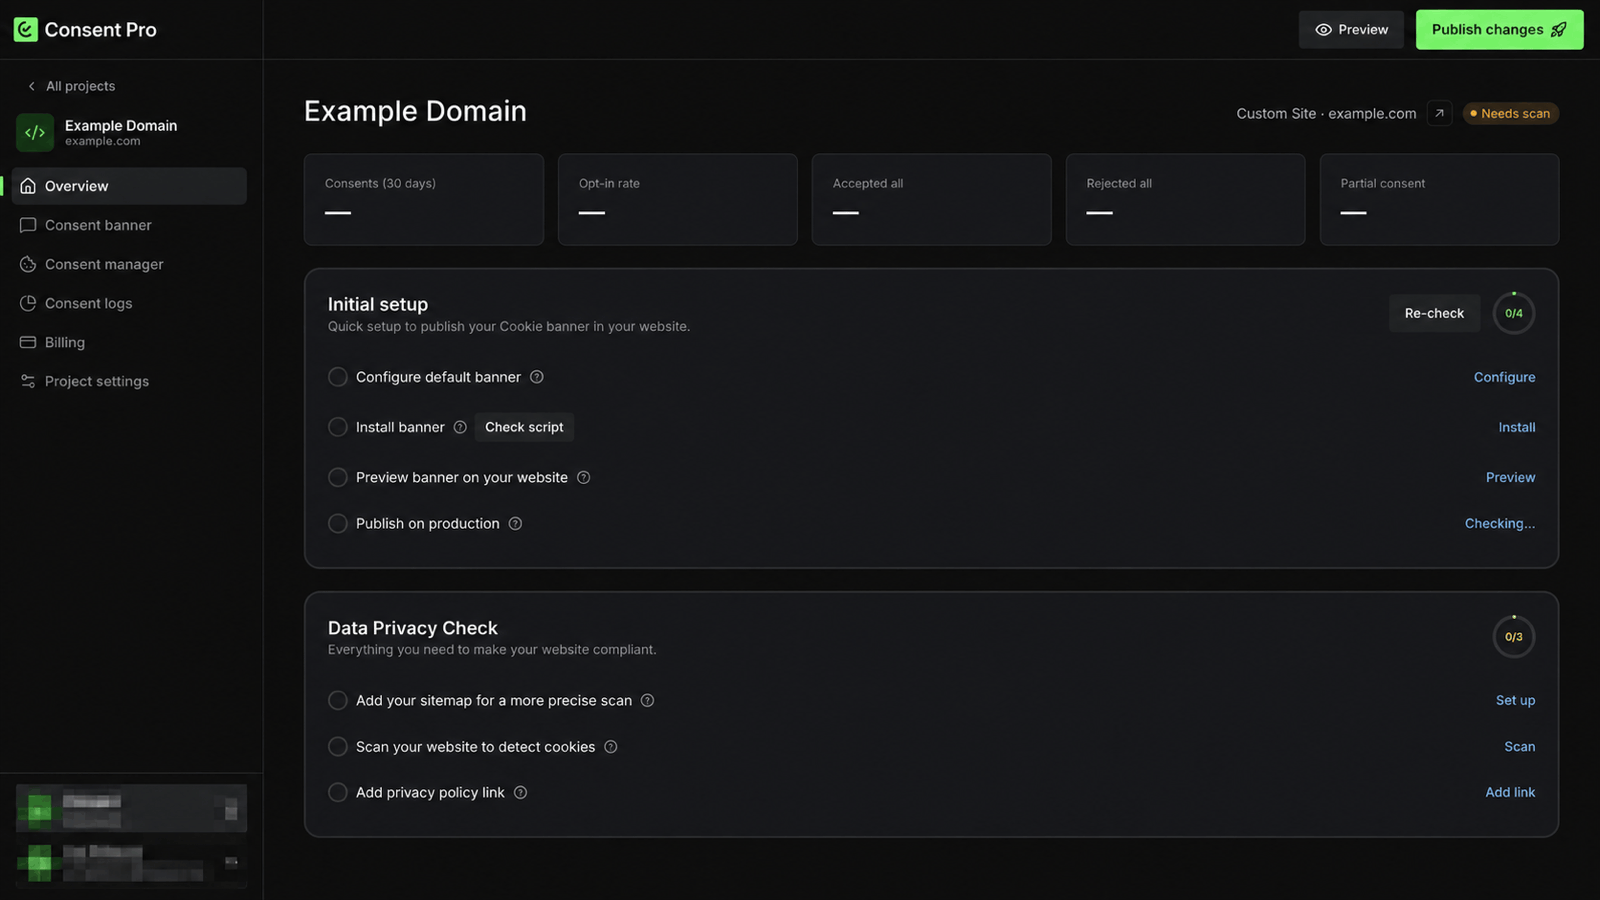Image resolution: width=1600 pixels, height=900 pixels.
Task: Mark Configure default banner step circle
Action: pos(338,377)
